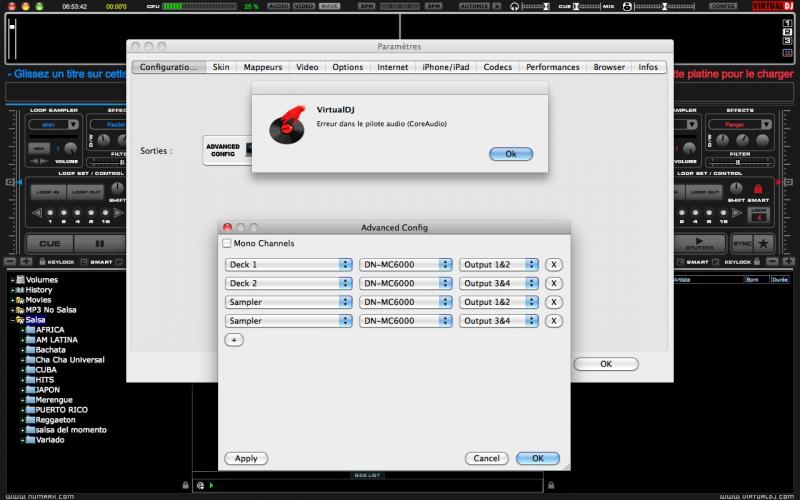The image size is (800, 500).
Task: Open the first Sampler source dropdown
Action: tap(288, 302)
